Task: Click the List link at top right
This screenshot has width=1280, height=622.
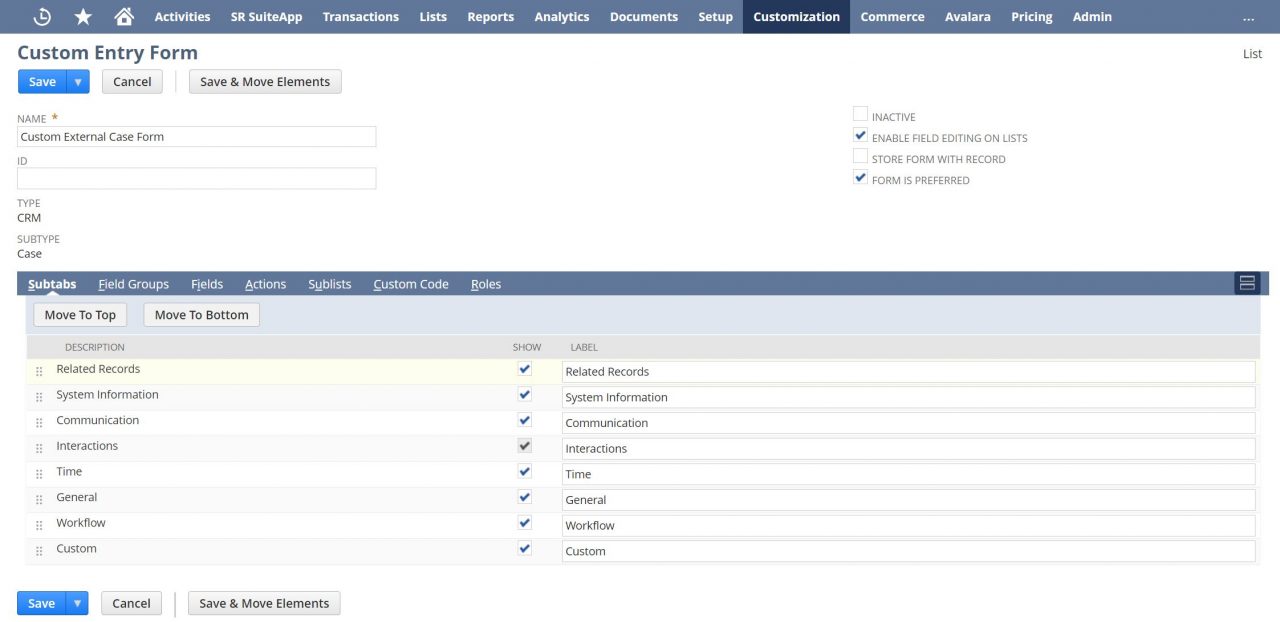Action: click(x=1252, y=54)
